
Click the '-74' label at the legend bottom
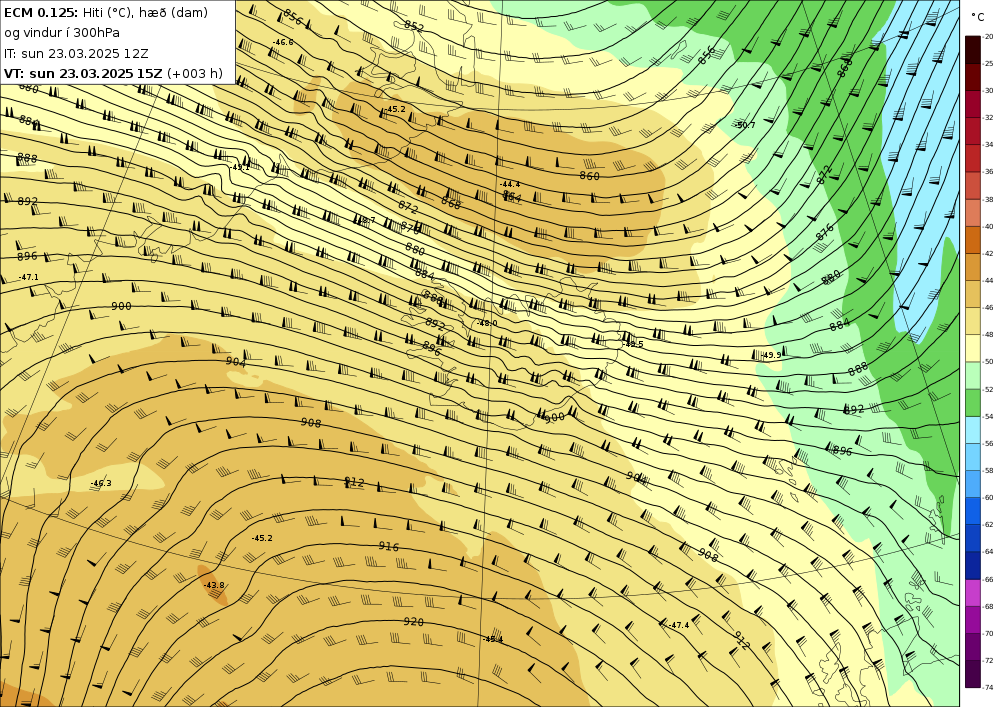click(988, 687)
